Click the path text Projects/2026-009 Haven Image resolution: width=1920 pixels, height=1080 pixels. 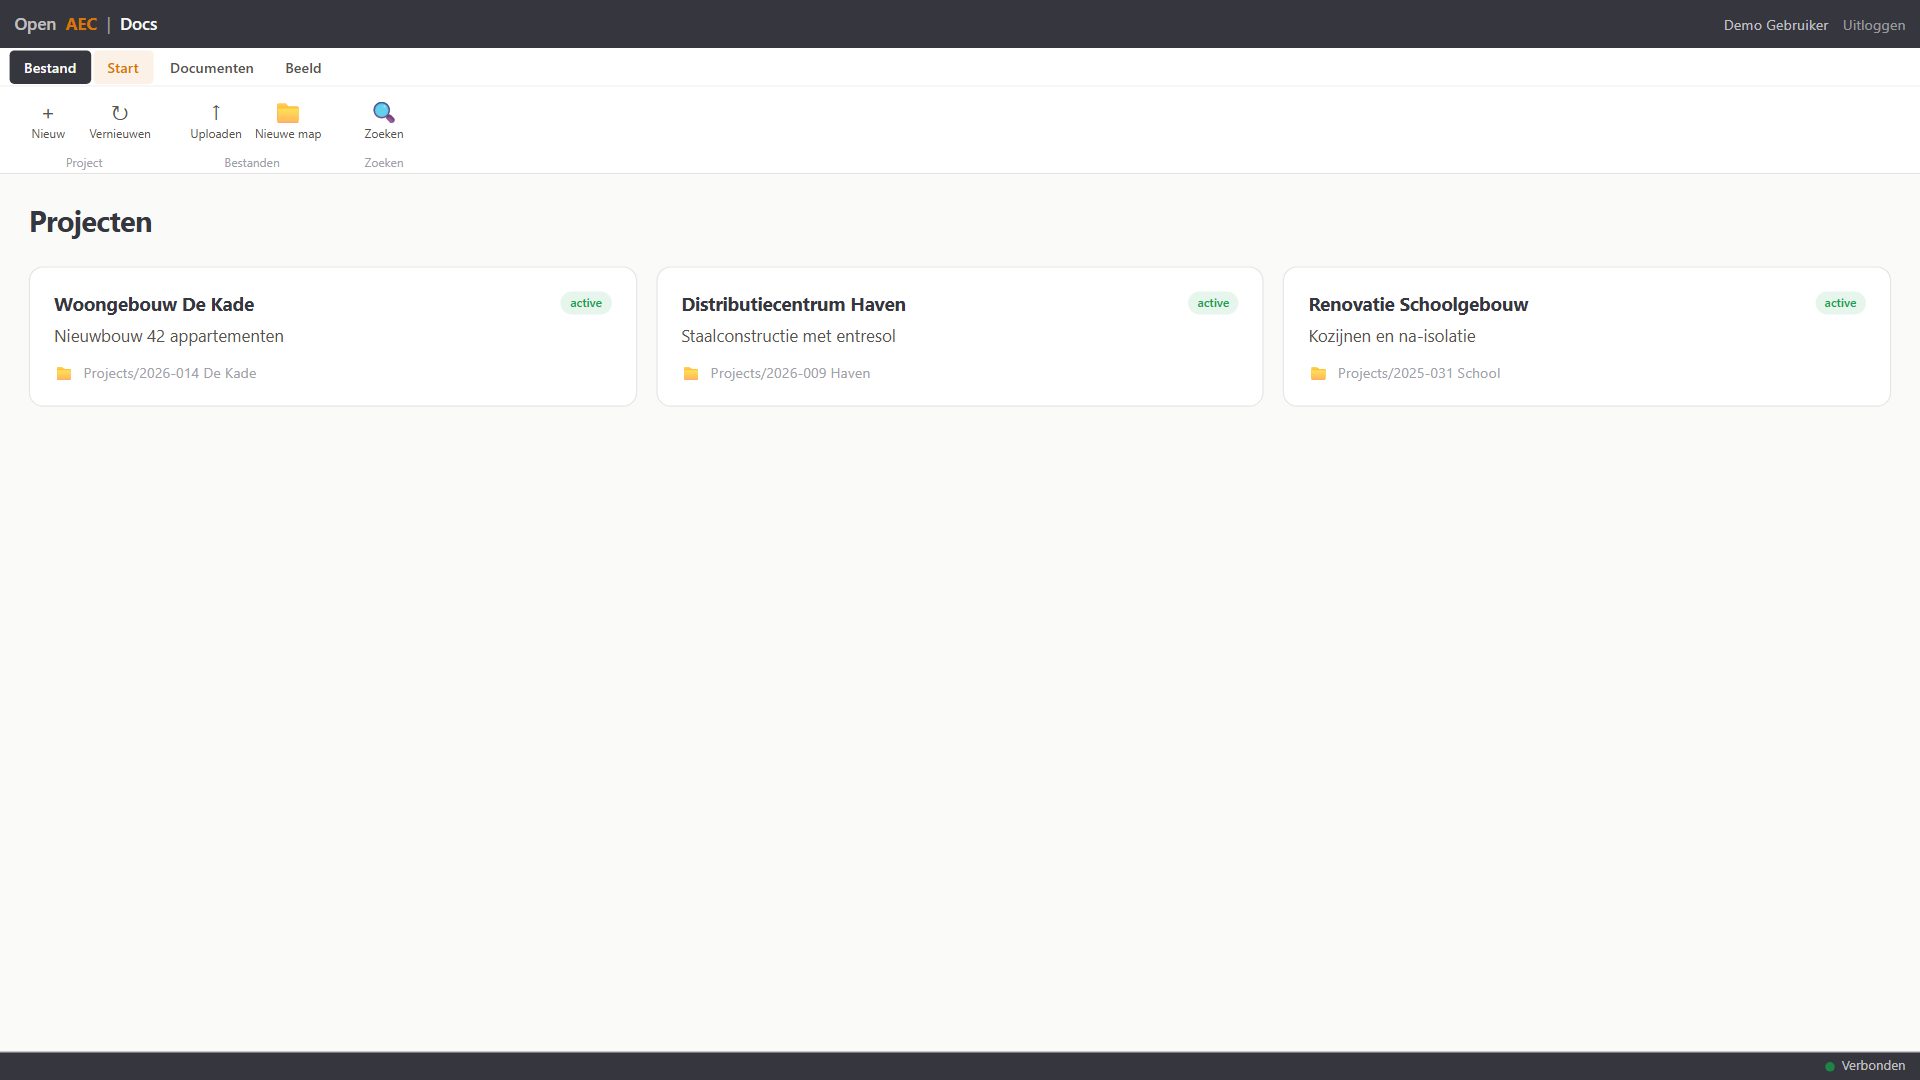click(x=790, y=373)
